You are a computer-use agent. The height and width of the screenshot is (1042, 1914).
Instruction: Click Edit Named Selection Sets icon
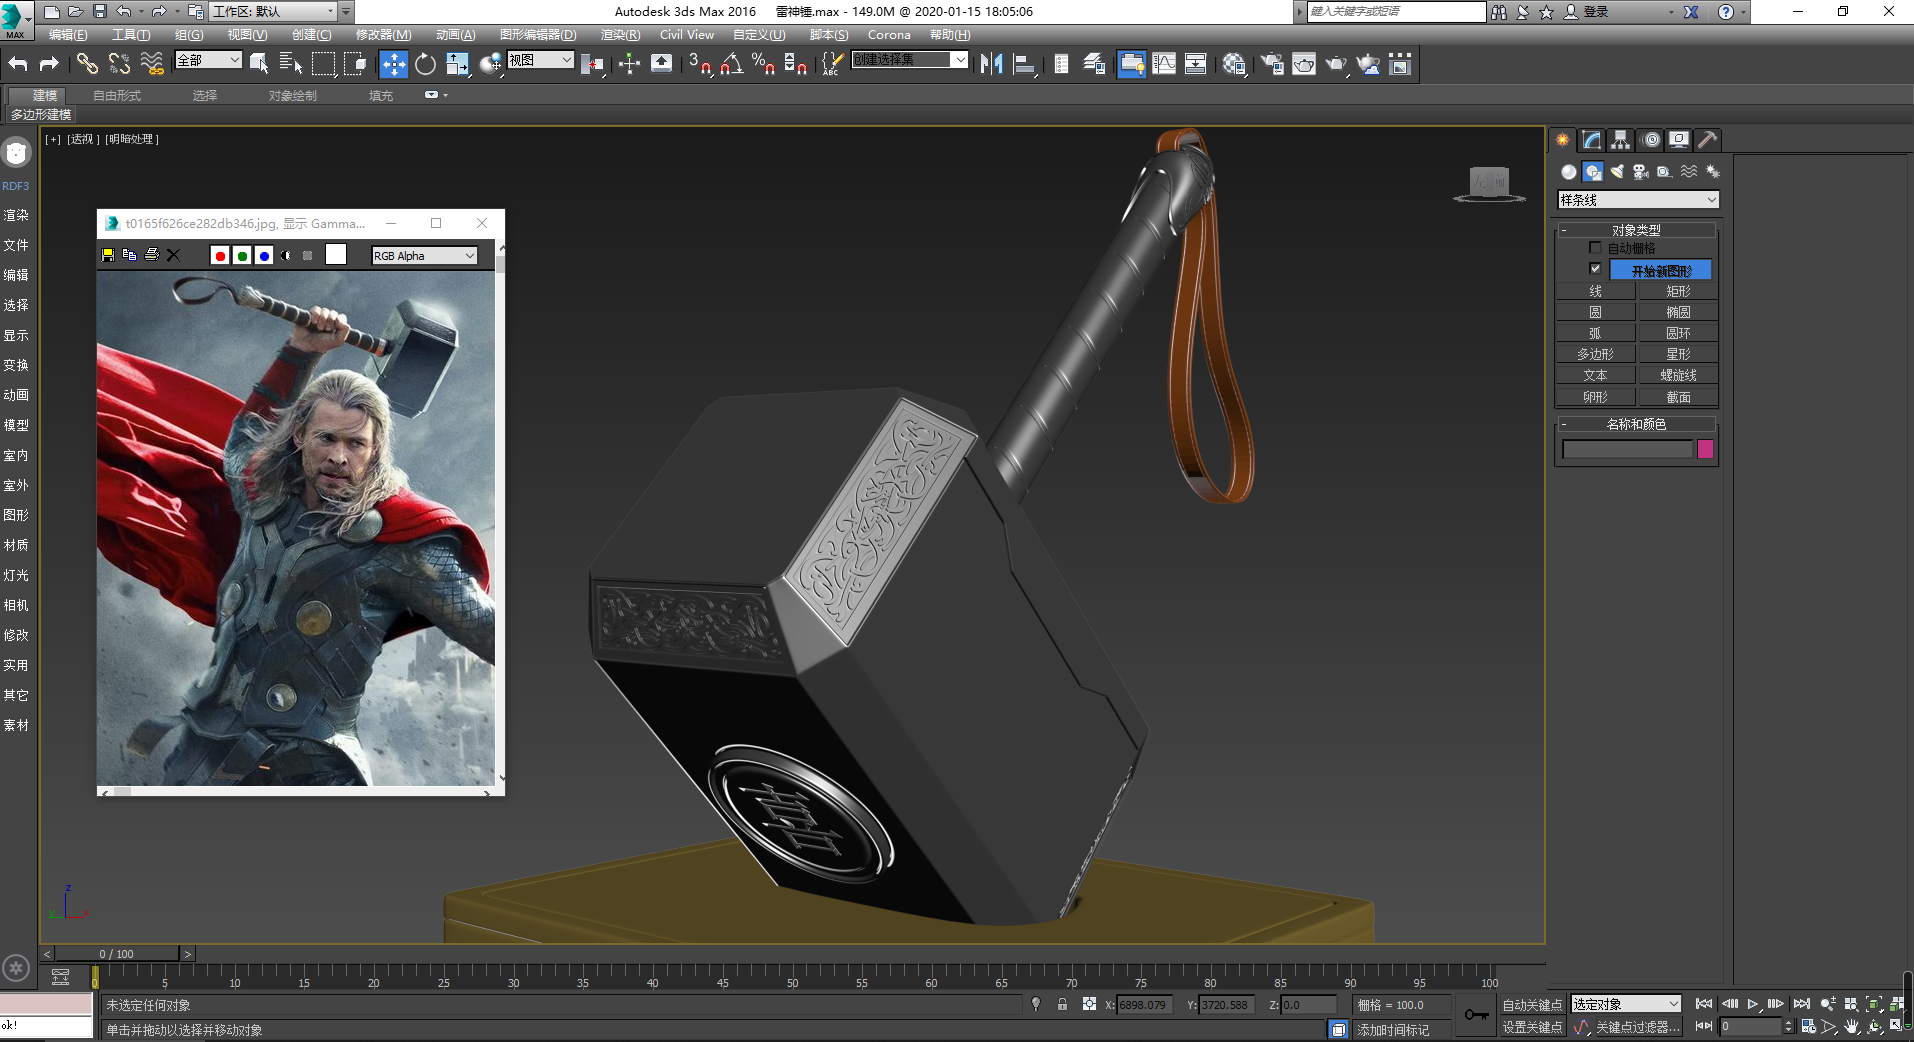(831, 64)
